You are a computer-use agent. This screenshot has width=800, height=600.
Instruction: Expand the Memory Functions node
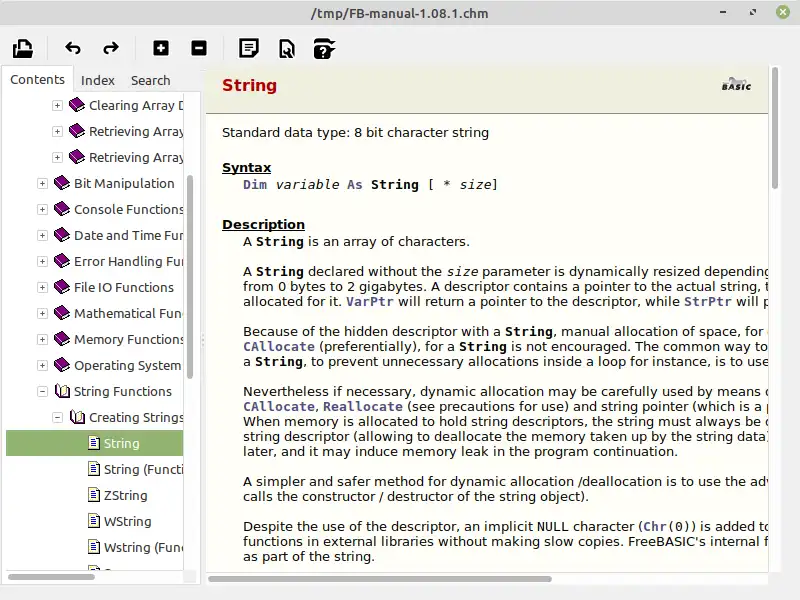tap(42, 340)
